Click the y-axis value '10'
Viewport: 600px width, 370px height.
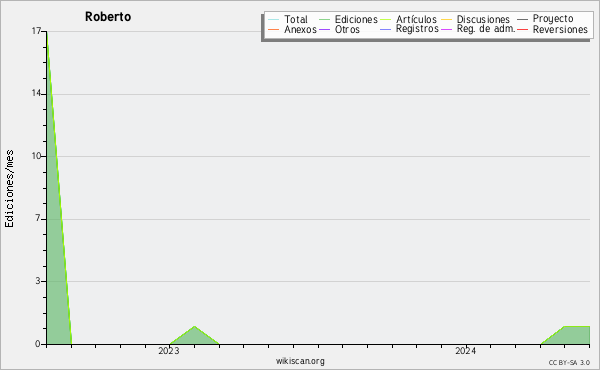point(36,156)
